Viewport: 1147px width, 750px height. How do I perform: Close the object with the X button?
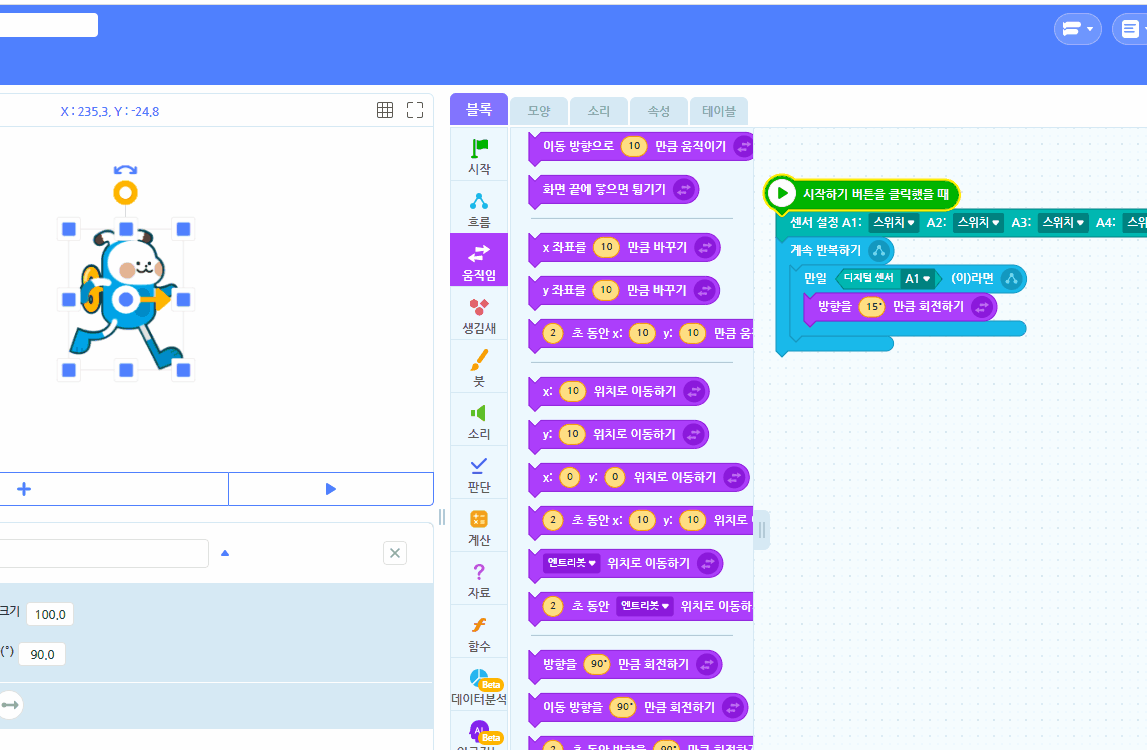click(395, 553)
